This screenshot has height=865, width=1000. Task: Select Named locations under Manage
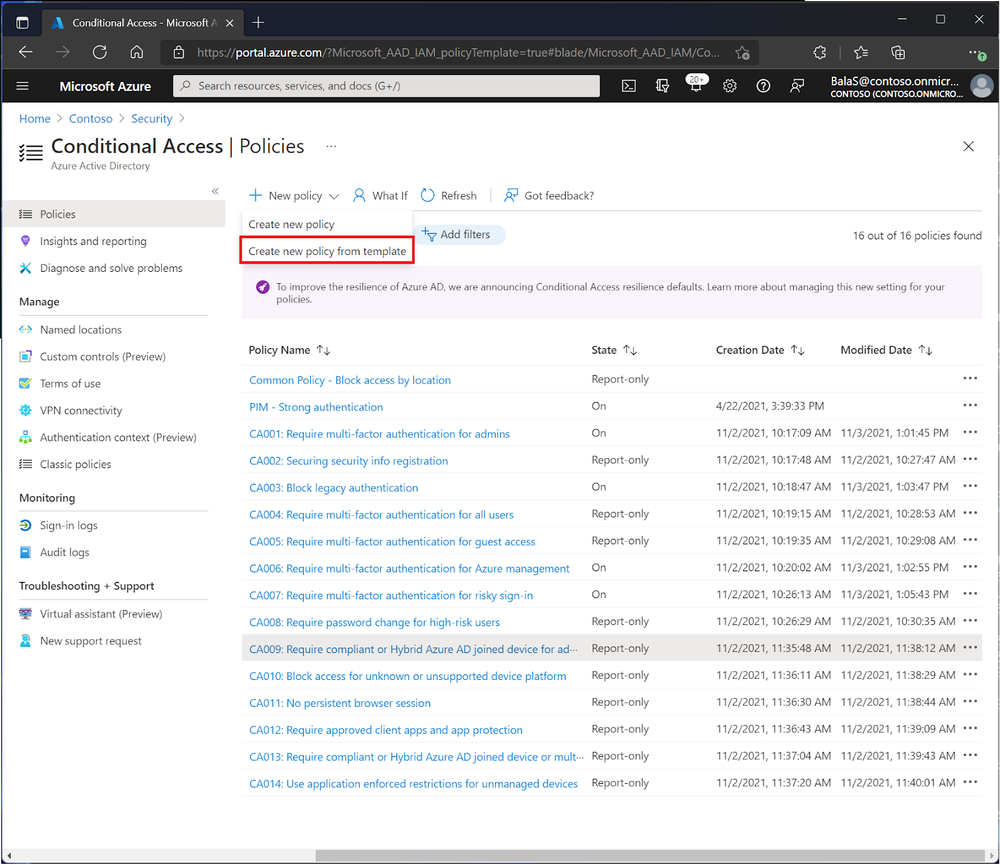coord(80,329)
